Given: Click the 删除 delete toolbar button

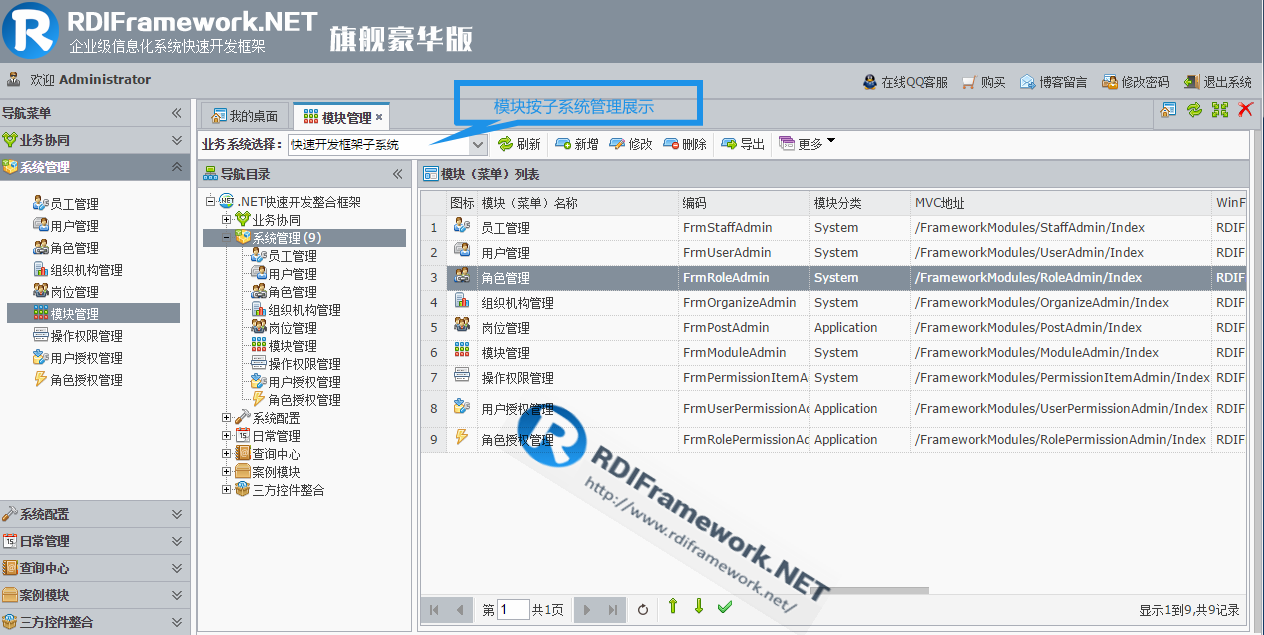Looking at the screenshot, I should coord(685,144).
